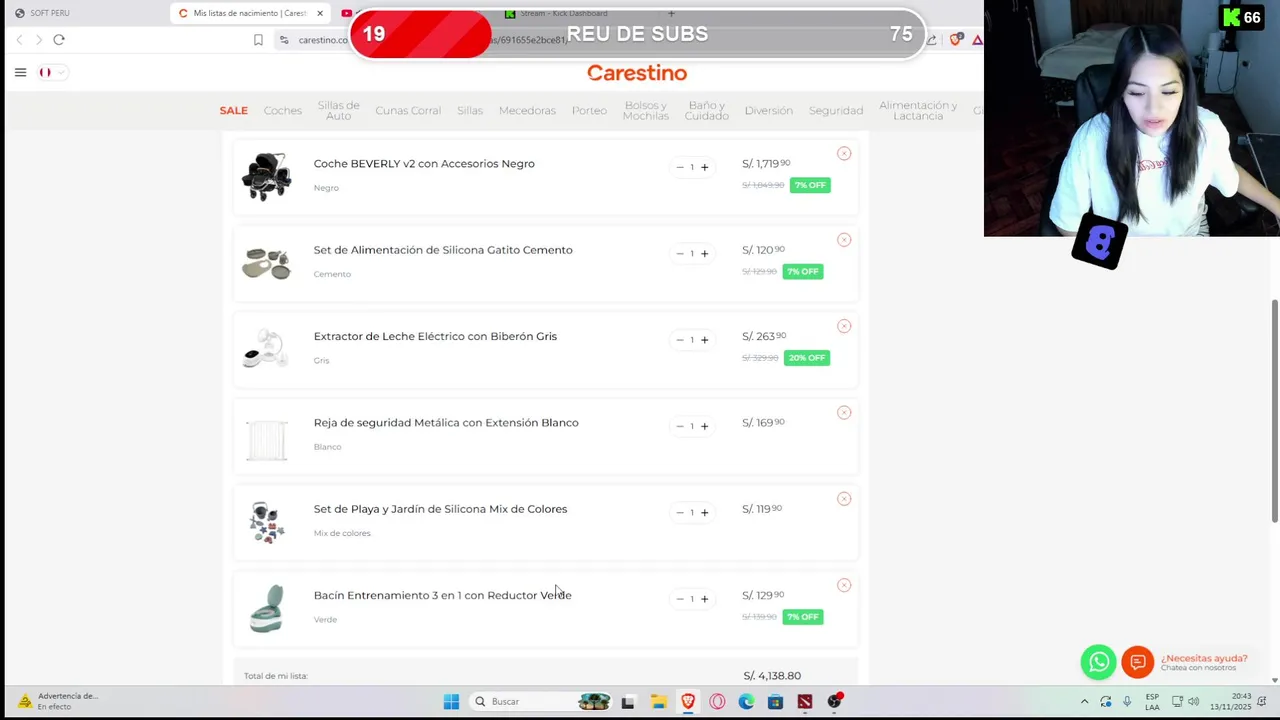
Task: Remove Set de Alimentación de Silicona item
Action: (x=844, y=240)
